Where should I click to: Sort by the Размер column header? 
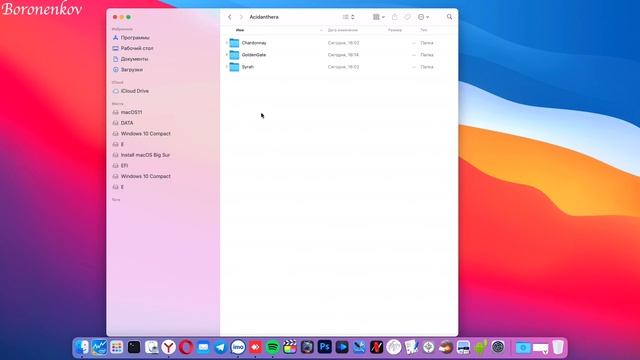(x=395, y=30)
